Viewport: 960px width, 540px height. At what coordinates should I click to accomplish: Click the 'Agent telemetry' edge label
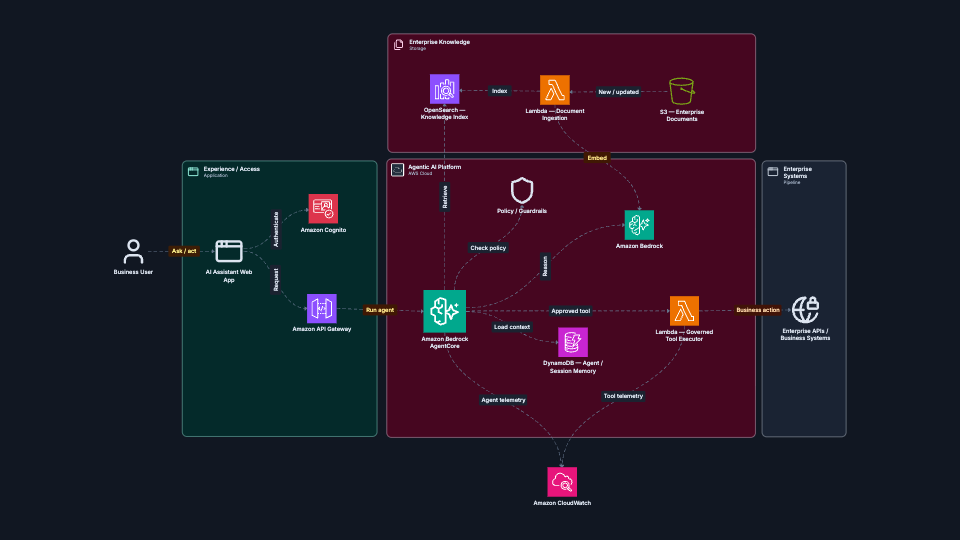click(x=503, y=400)
